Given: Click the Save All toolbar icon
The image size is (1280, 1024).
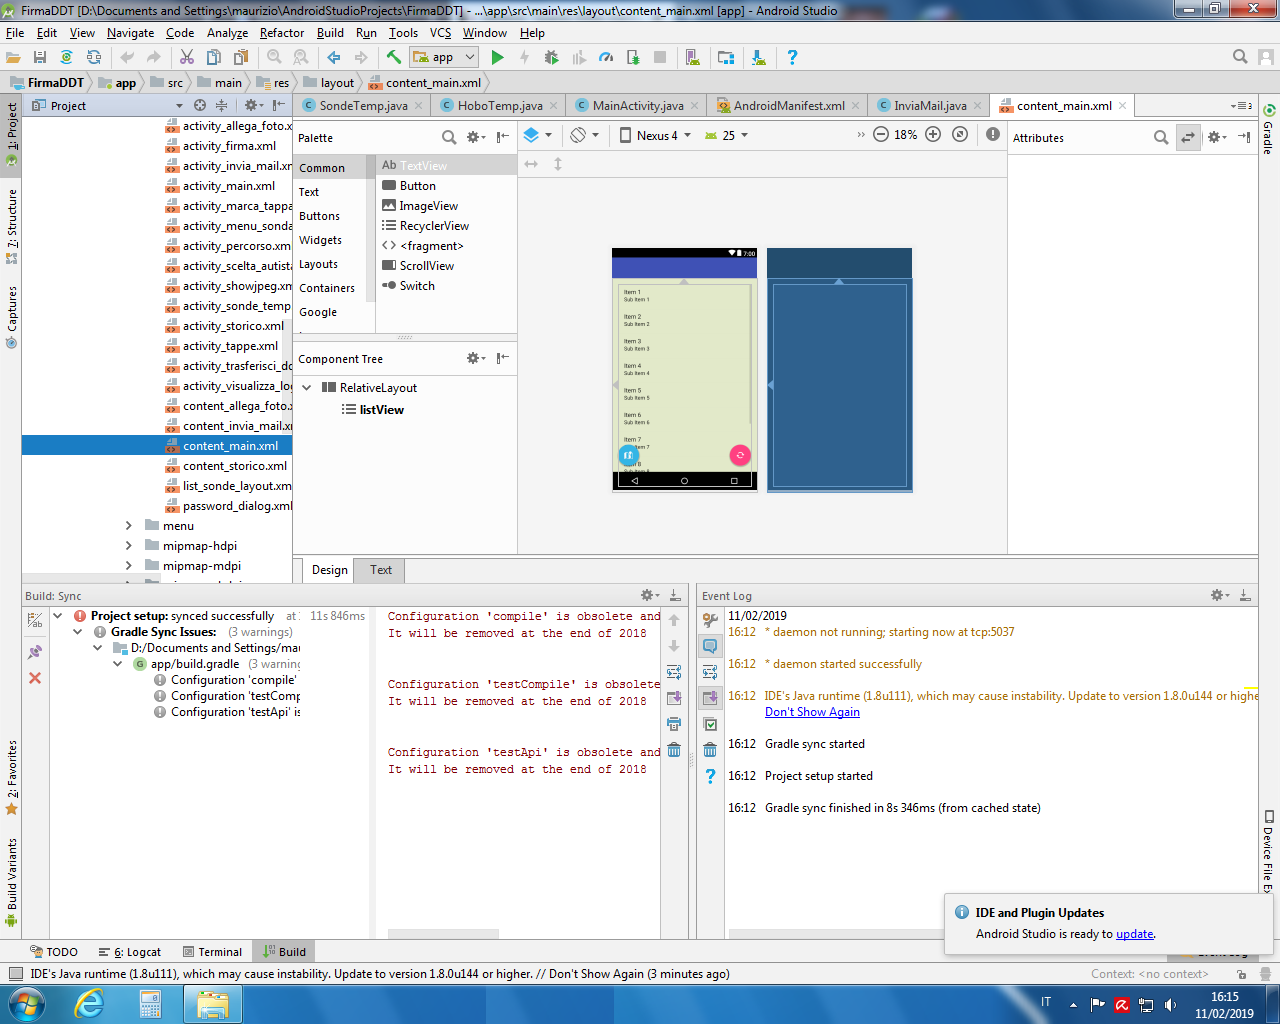Looking at the screenshot, I should click(40, 57).
